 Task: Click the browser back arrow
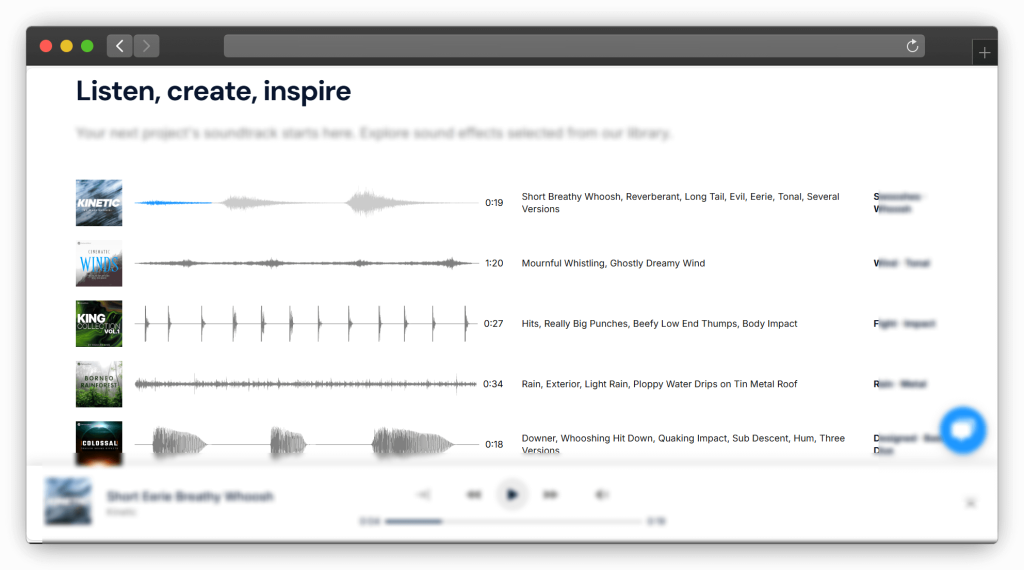(120, 46)
